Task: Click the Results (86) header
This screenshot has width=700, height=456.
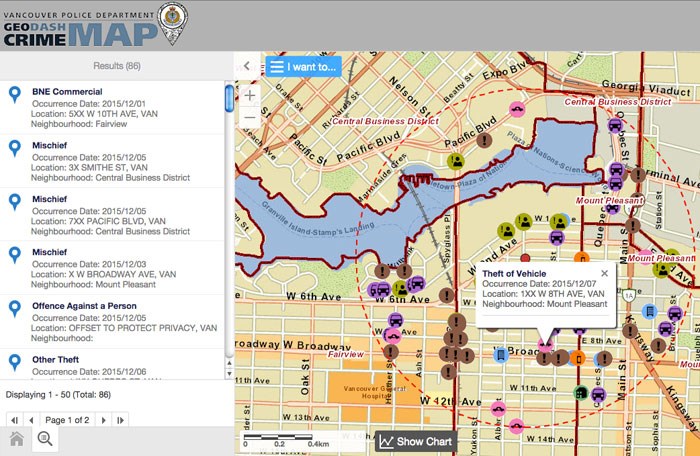Action: click(x=117, y=66)
